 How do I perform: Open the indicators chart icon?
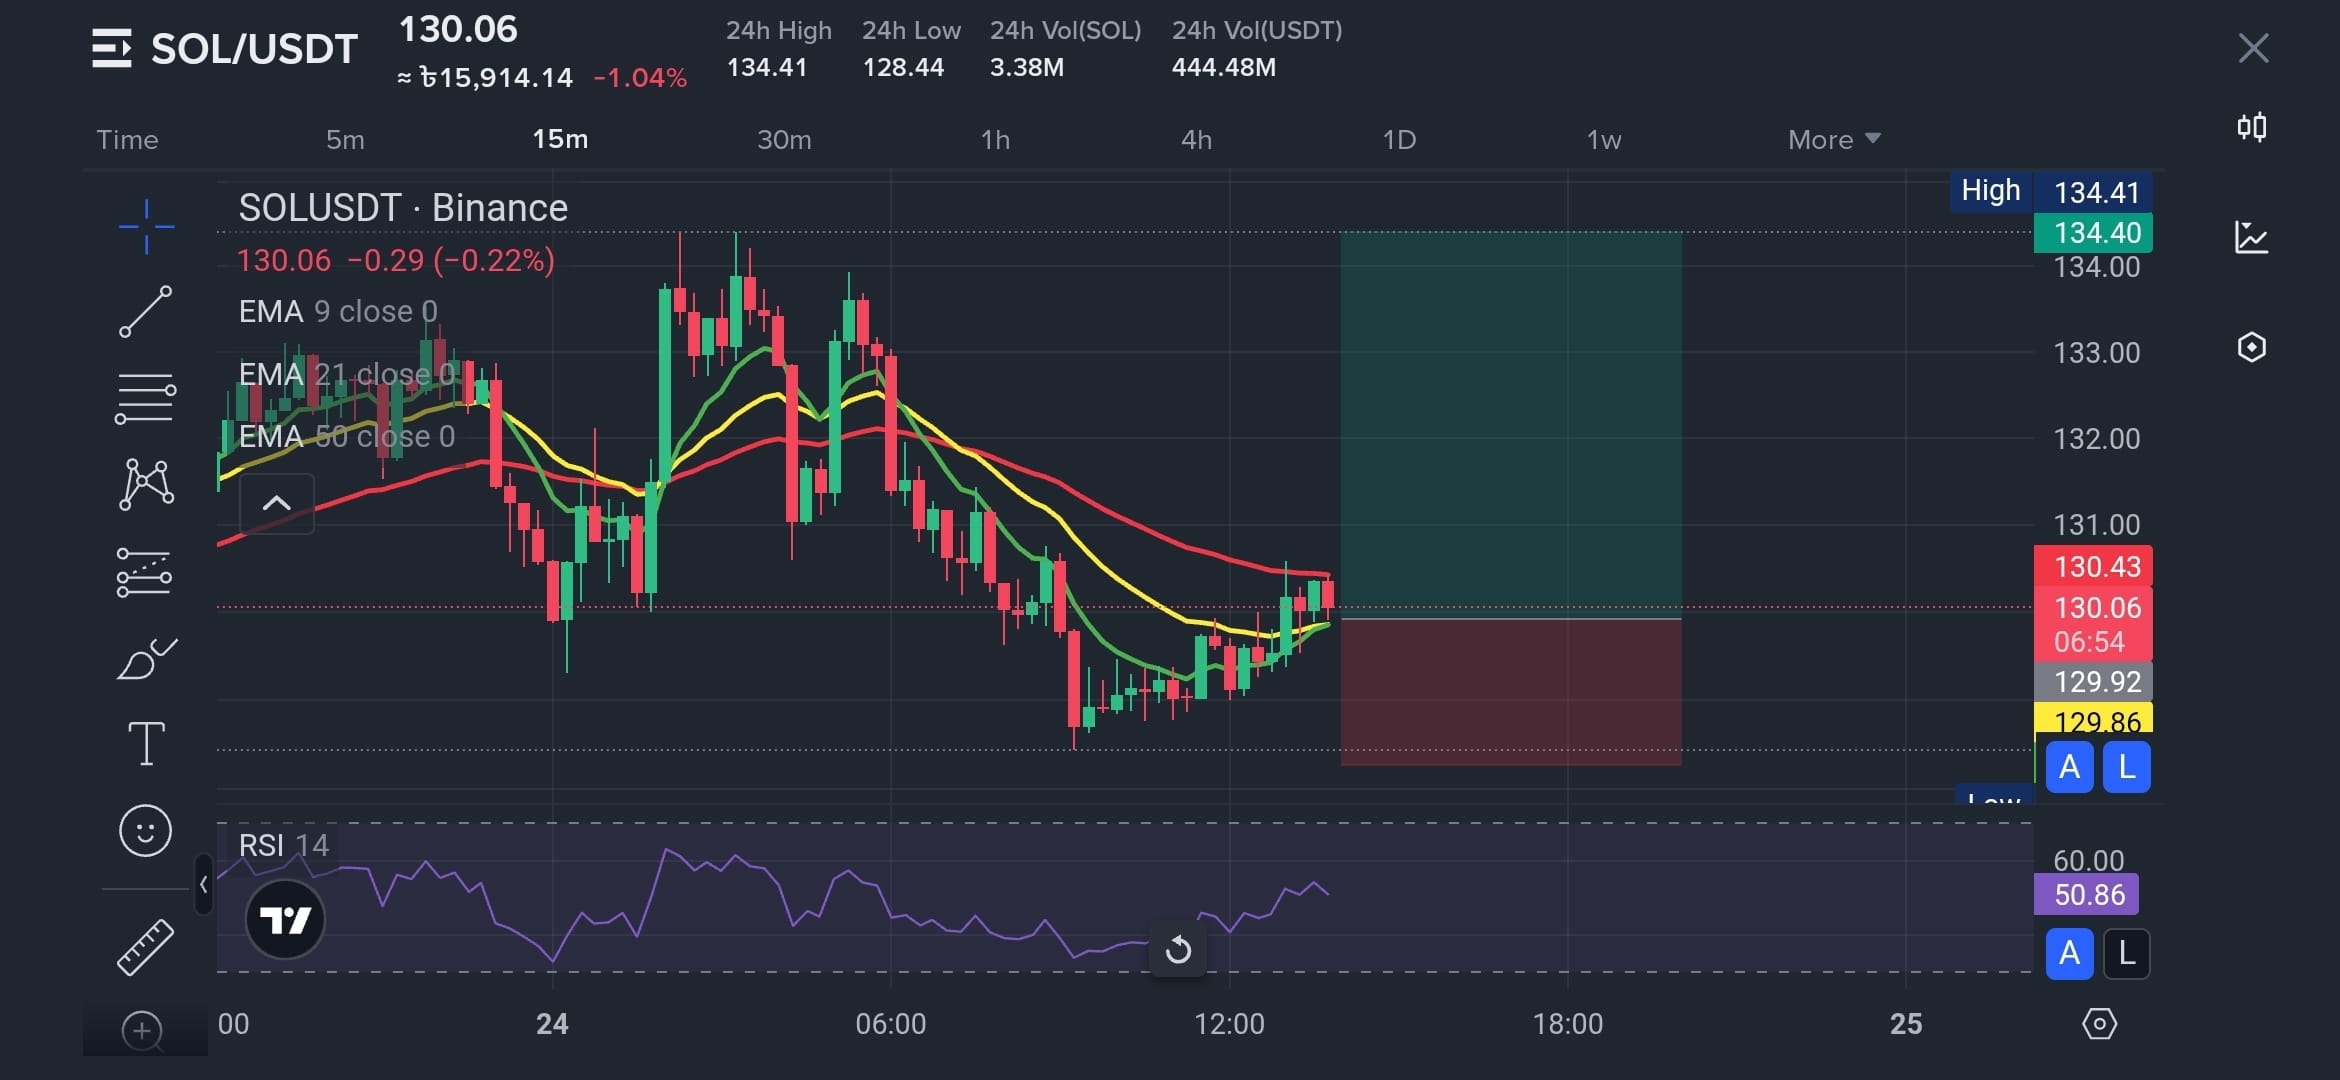(x=2252, y=237)
